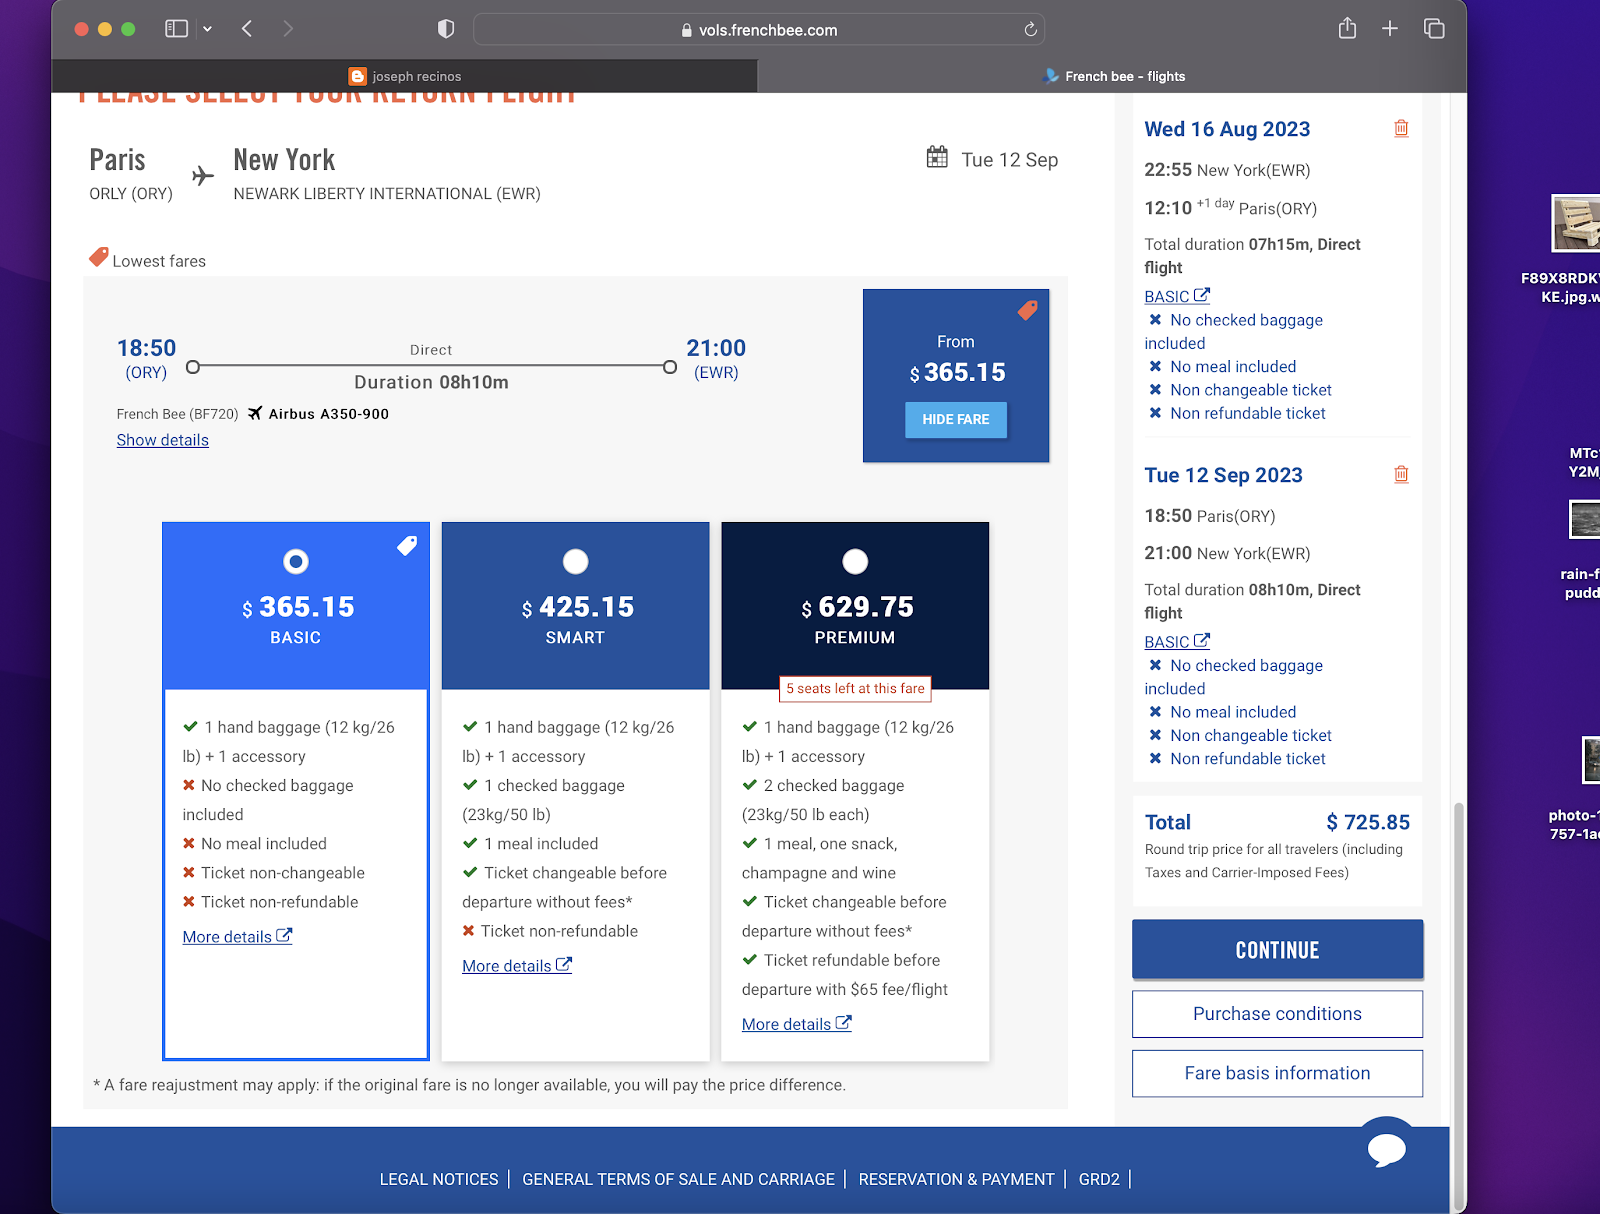Delete the Tue 12 Sep 2023 flight with trash icon
Screen dimensions: 1600x1214
pyautogui.click(x=1401, y=474)
